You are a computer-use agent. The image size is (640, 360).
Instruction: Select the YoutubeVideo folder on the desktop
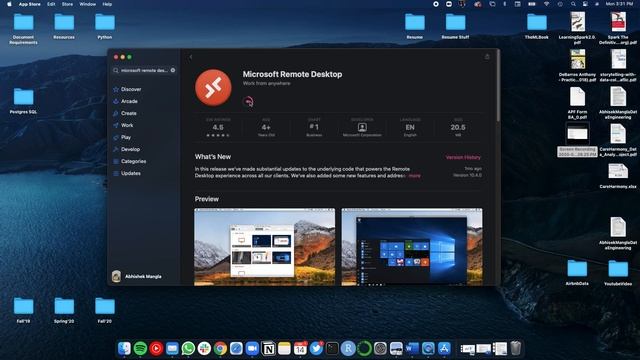(618, 272)
